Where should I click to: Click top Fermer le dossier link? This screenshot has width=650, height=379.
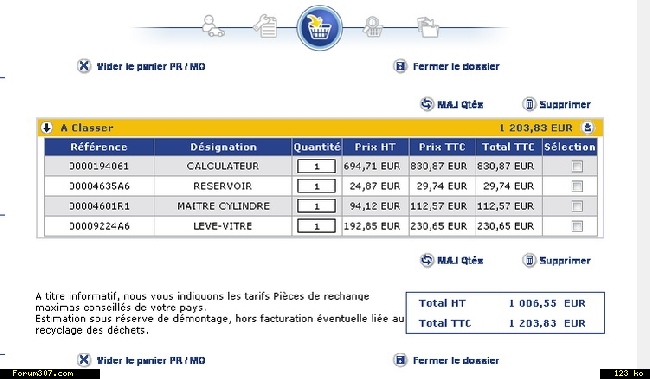(456, 66)
